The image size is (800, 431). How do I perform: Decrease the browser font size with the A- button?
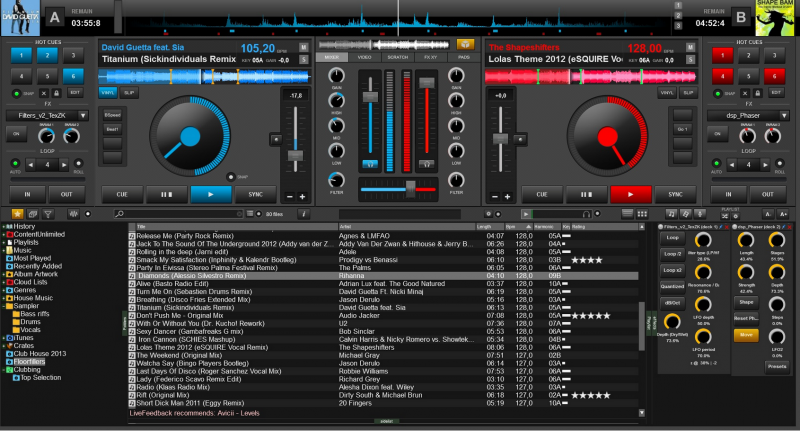click(x=768, y=214)
